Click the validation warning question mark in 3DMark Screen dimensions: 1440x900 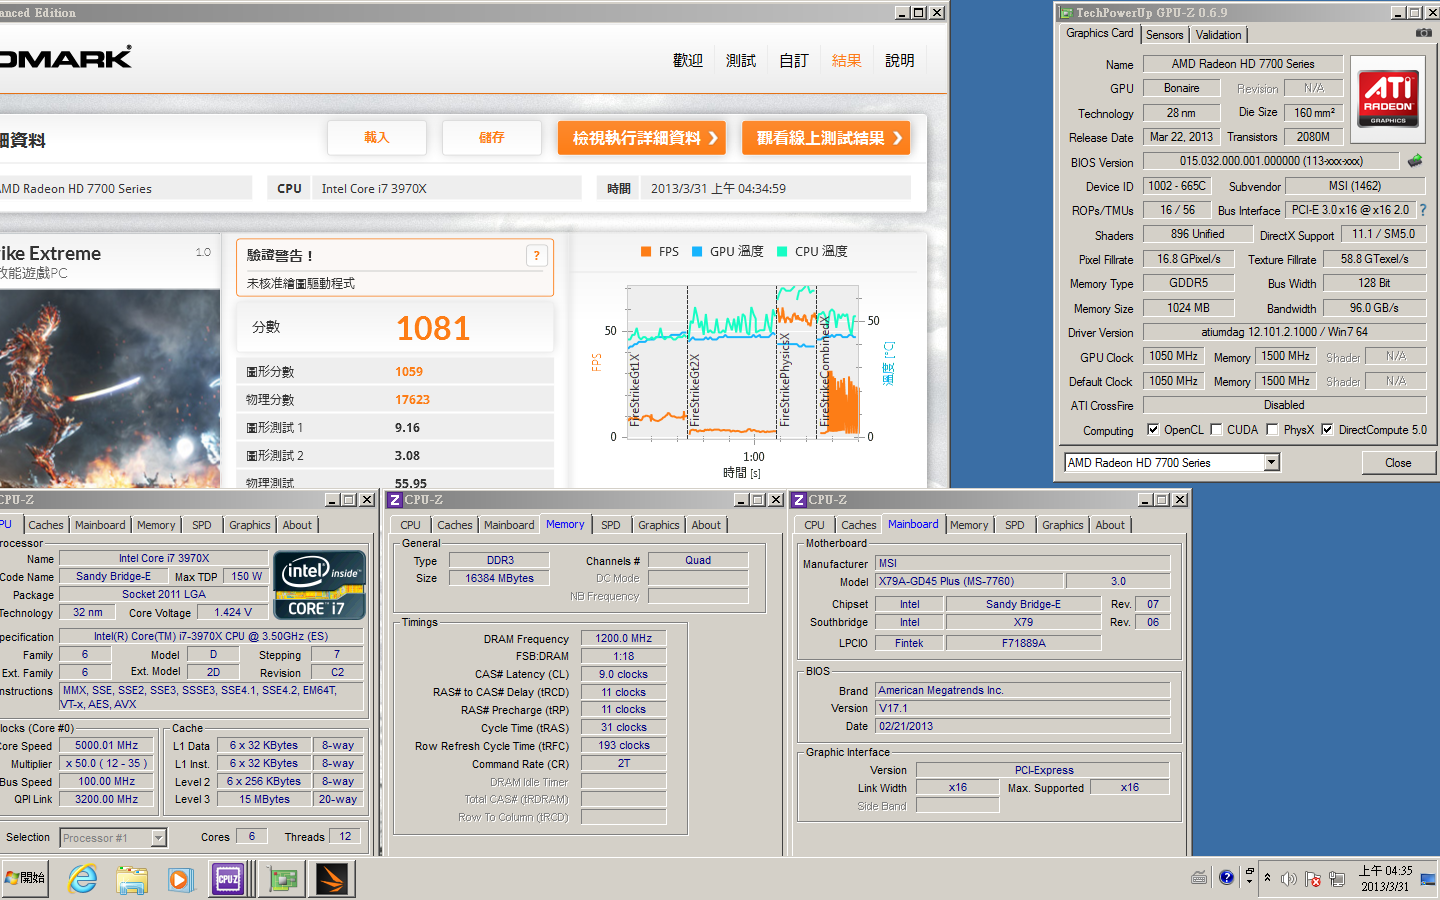click(x=537, y=256)
